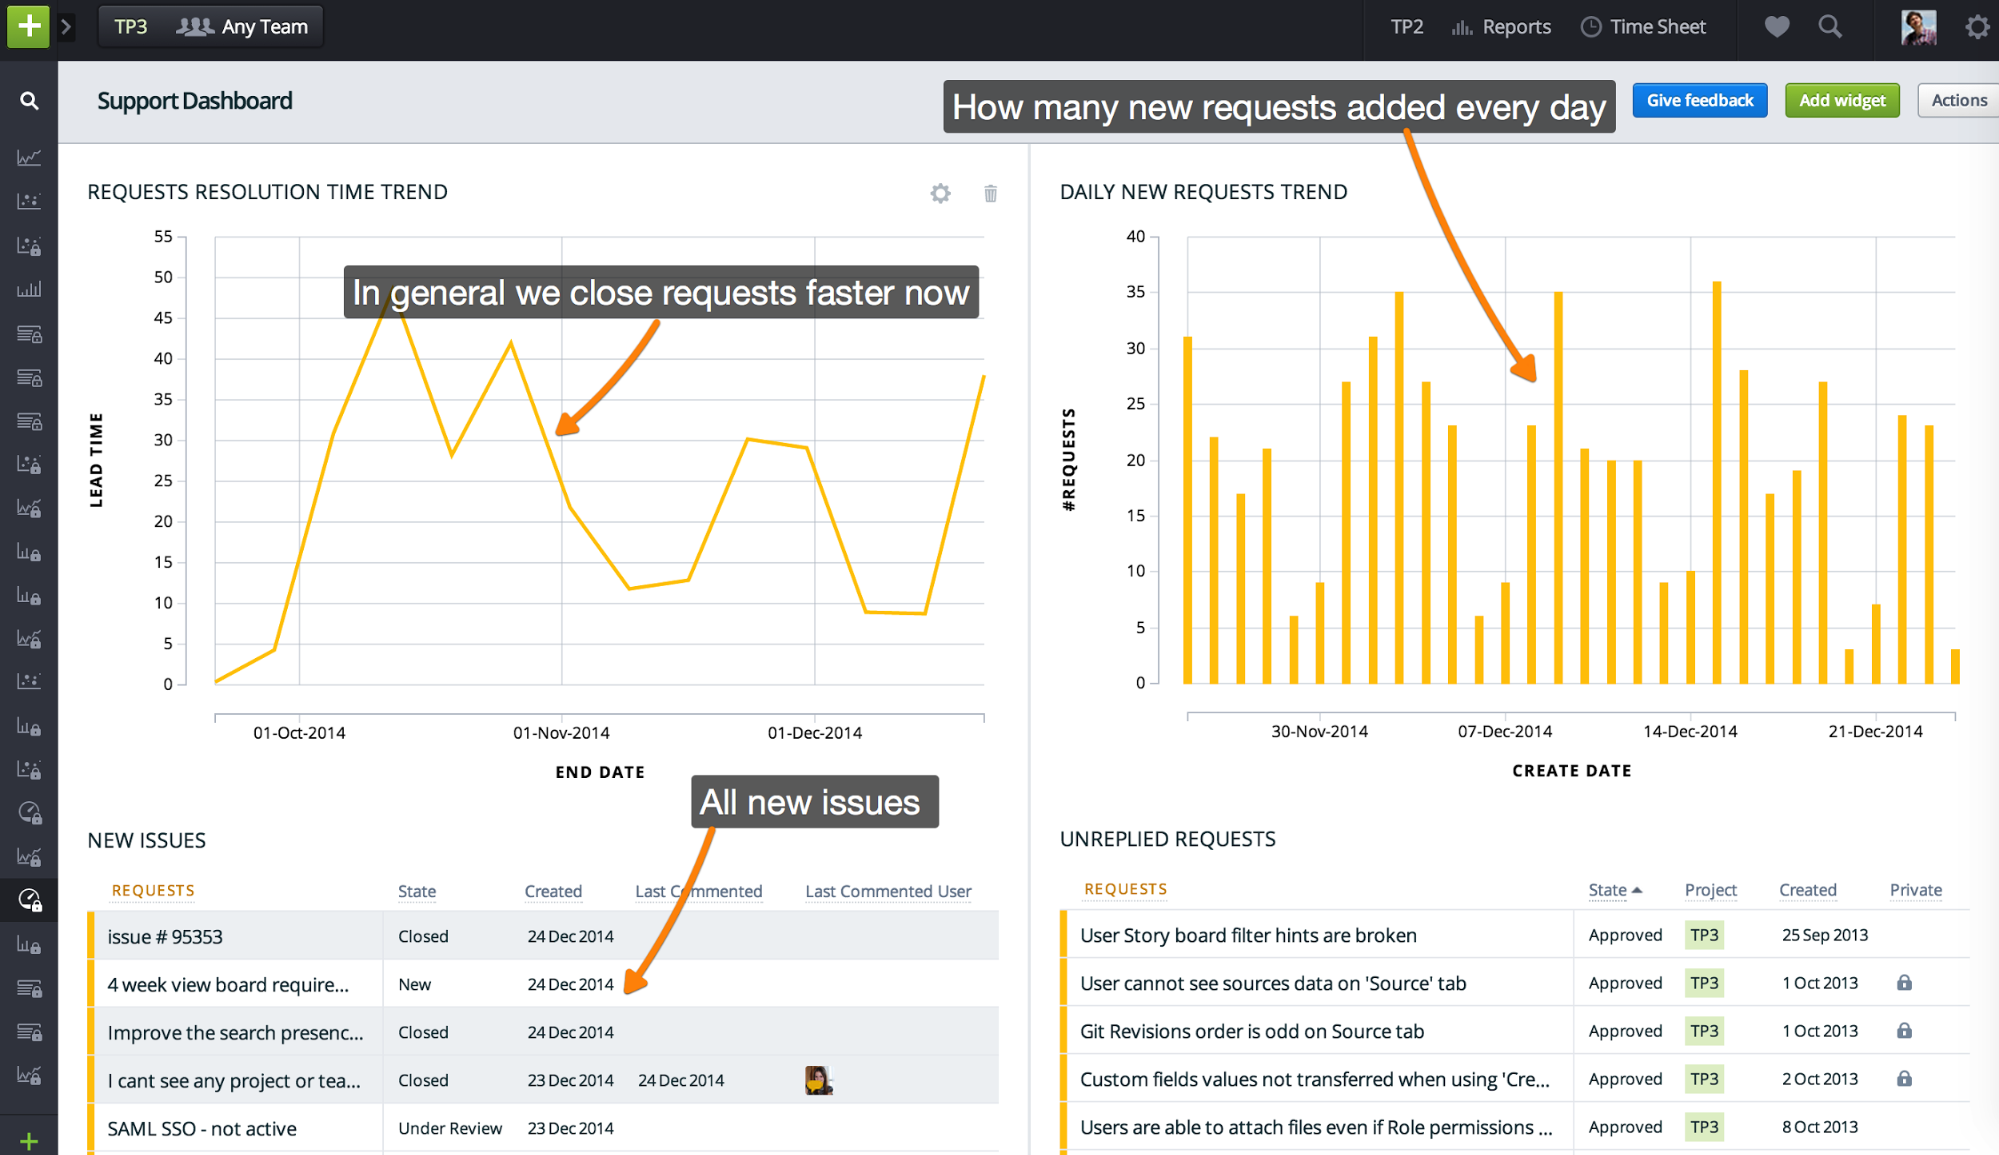Open the settings gear in top bar
The width and height of the screenshot is (1999, 1155).
(1978, 26)
